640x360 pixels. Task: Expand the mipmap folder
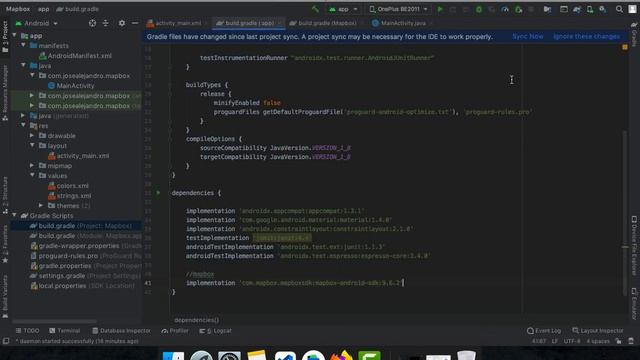[x=32, y=165]
